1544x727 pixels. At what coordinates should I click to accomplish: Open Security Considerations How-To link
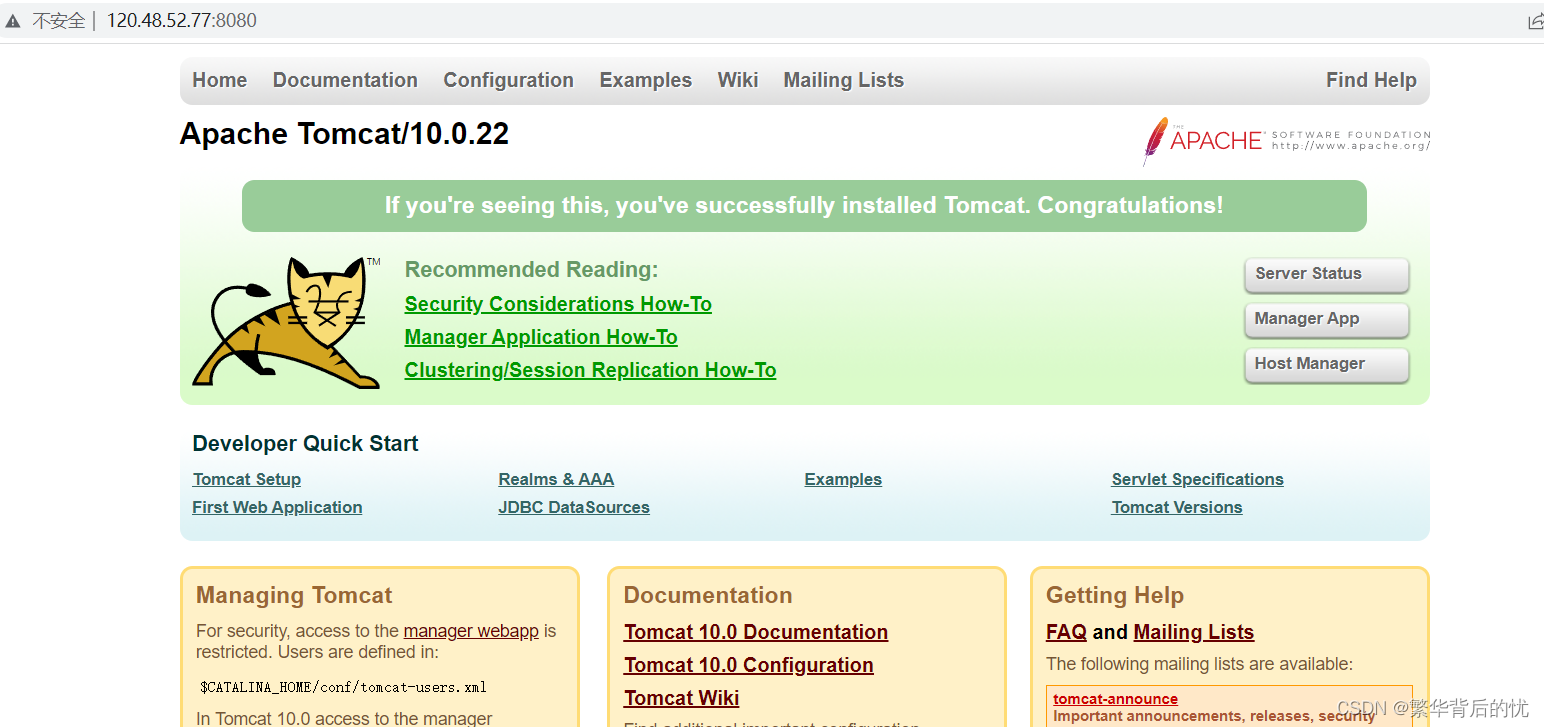pyautogui.click(x=558, y=304)
